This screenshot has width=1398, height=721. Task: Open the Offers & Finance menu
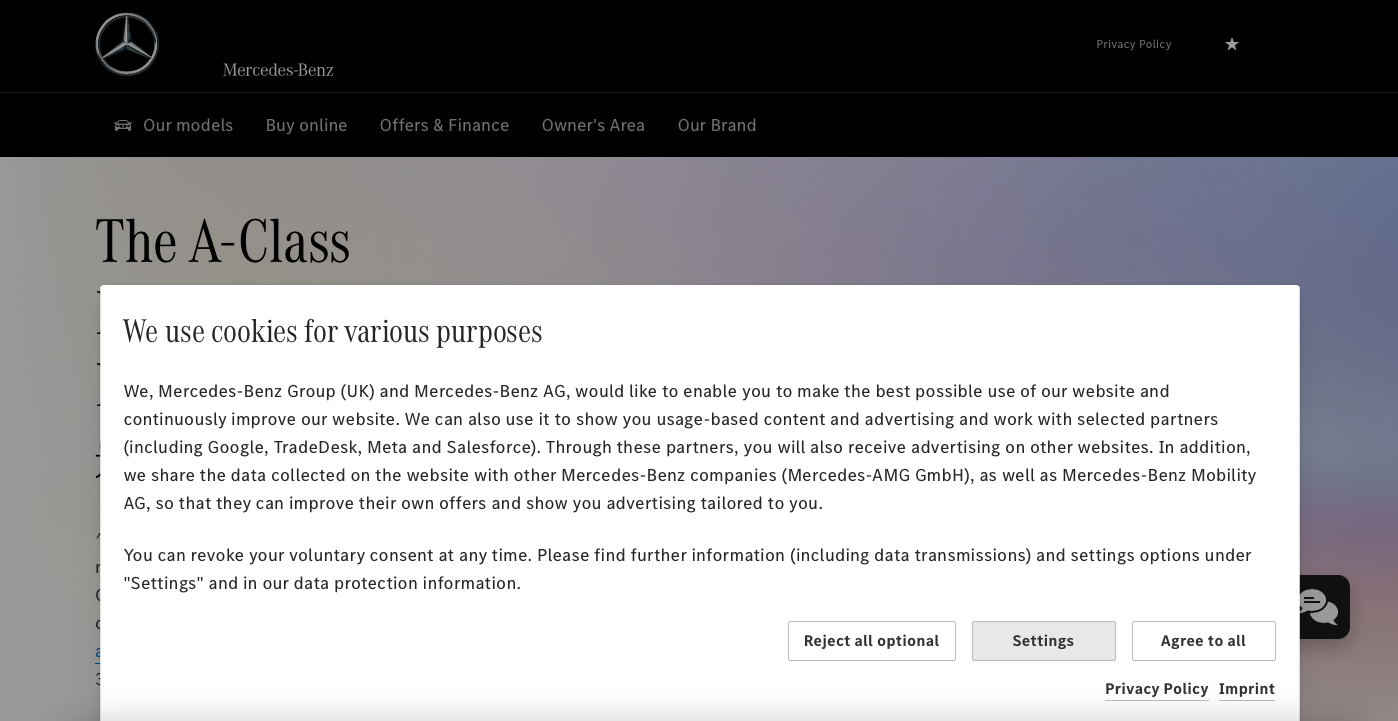coord(444,125)
